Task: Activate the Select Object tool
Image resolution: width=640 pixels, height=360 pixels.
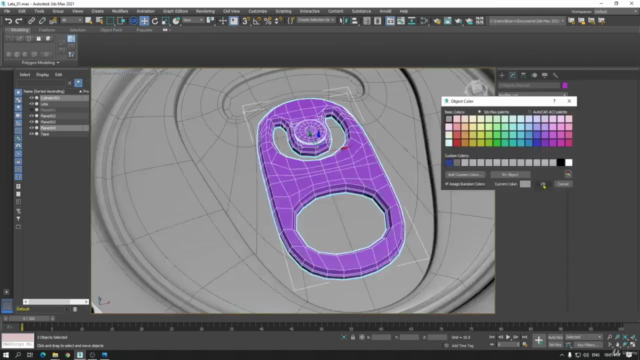Action: tap(88, 21)
